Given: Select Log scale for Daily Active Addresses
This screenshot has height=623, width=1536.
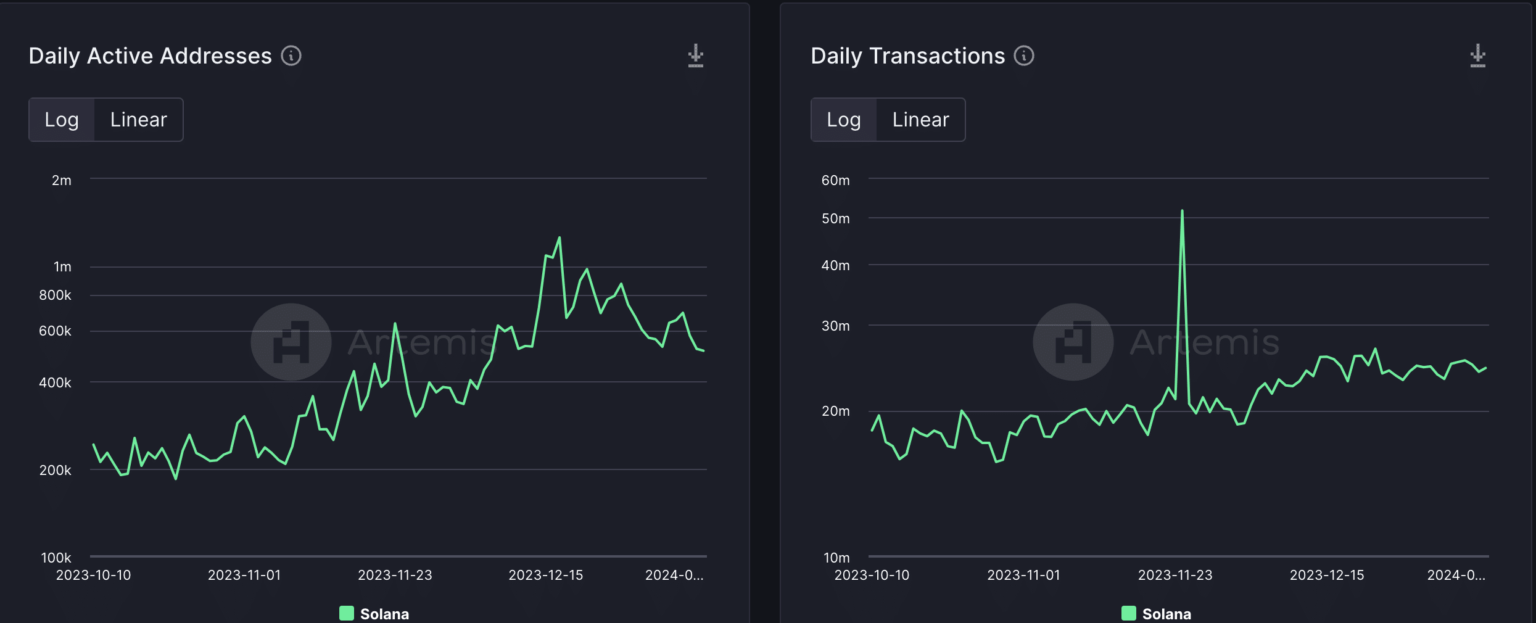Looking at the screenshot, I should (62, 120).
